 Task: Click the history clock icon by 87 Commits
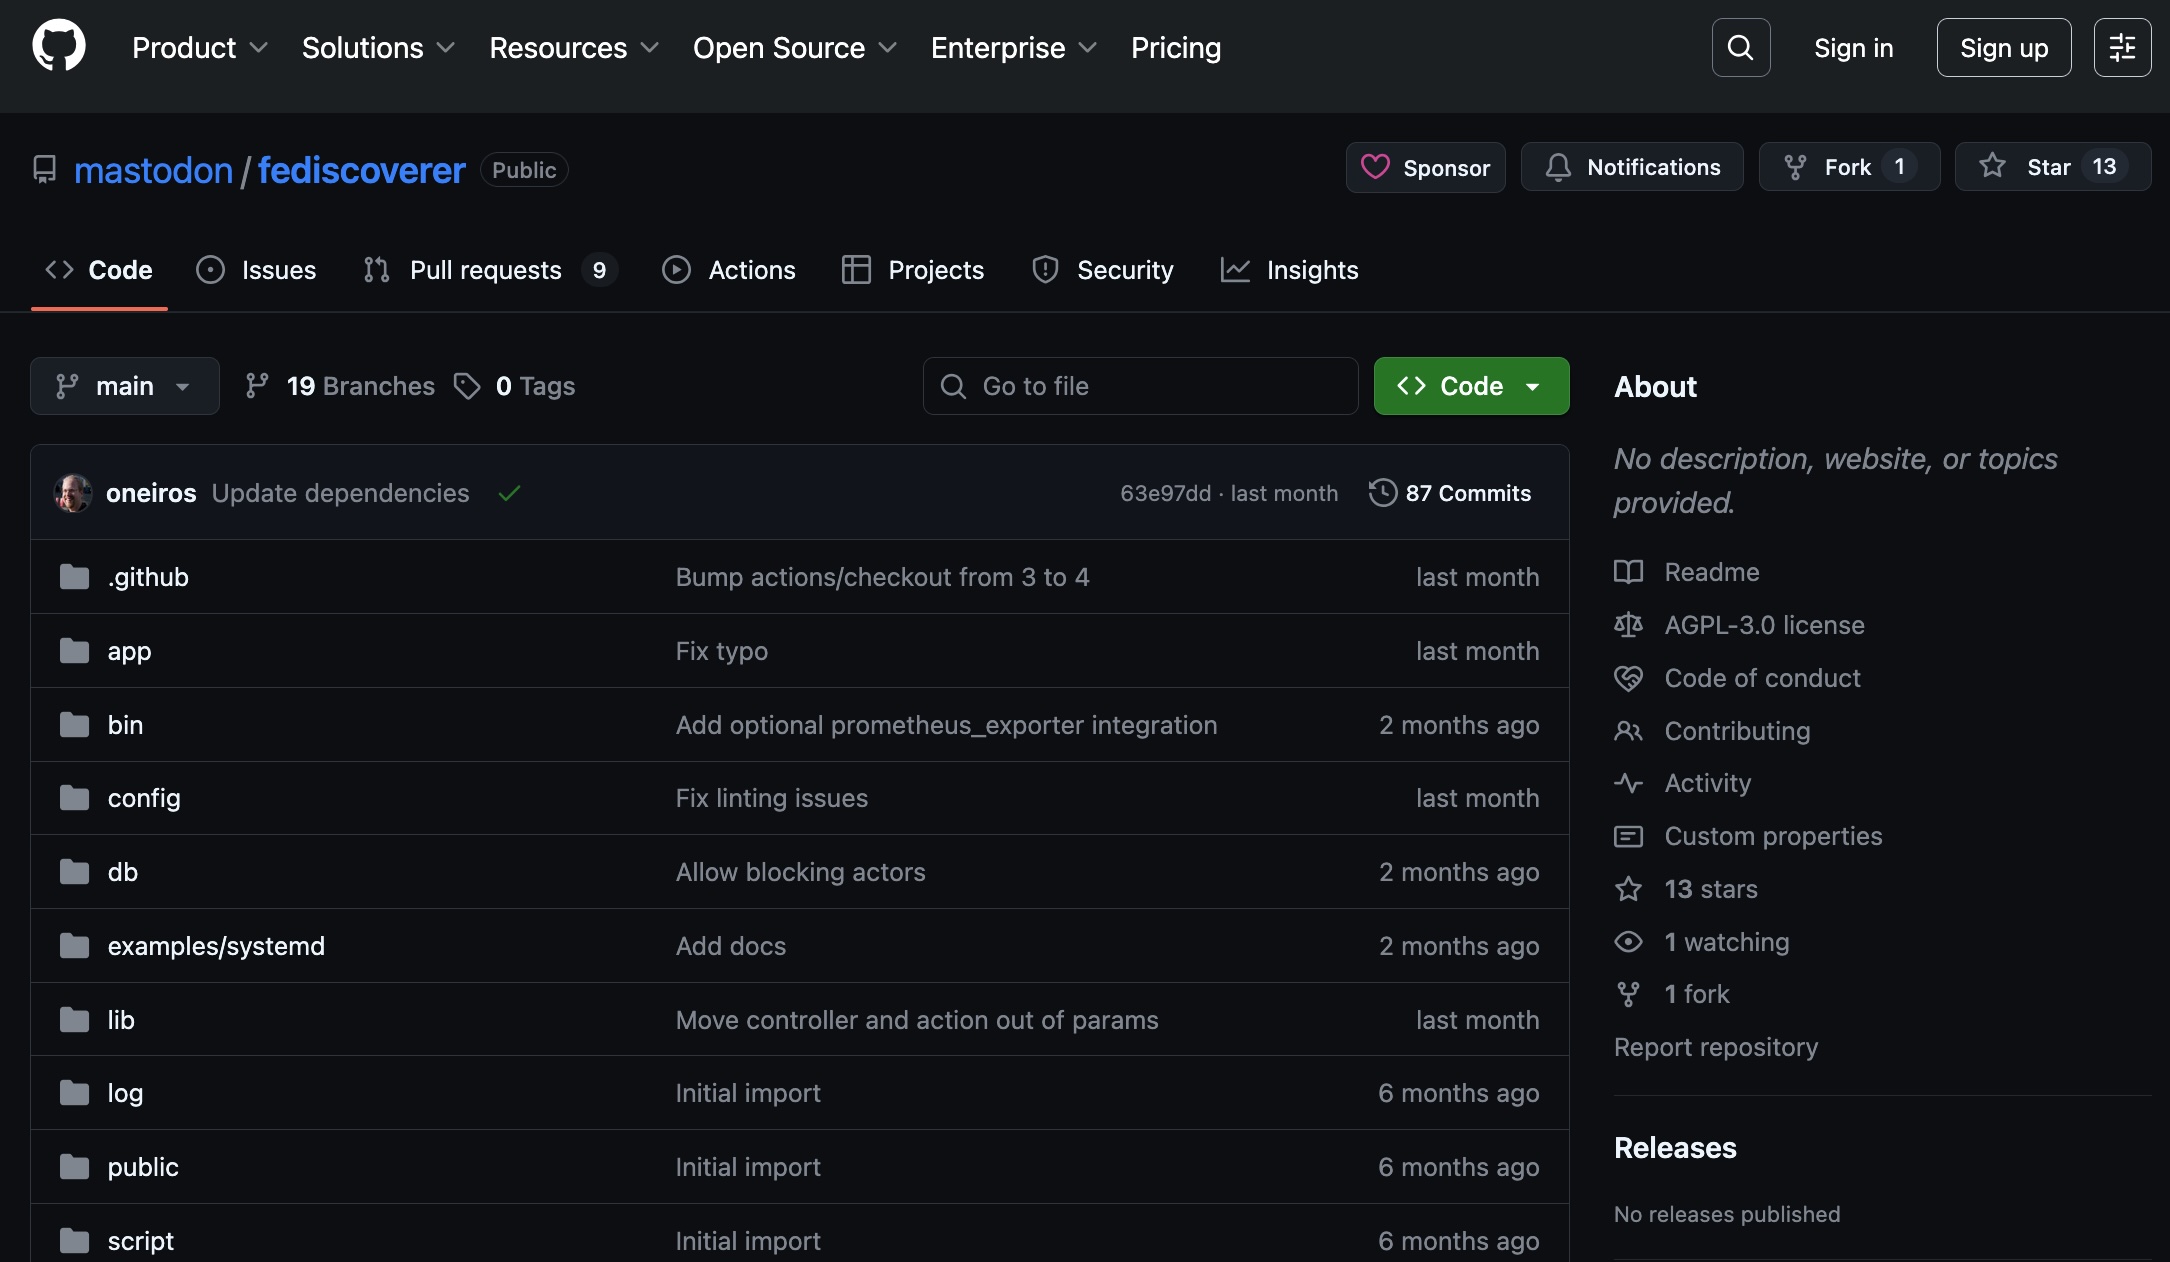point(1383,493)
